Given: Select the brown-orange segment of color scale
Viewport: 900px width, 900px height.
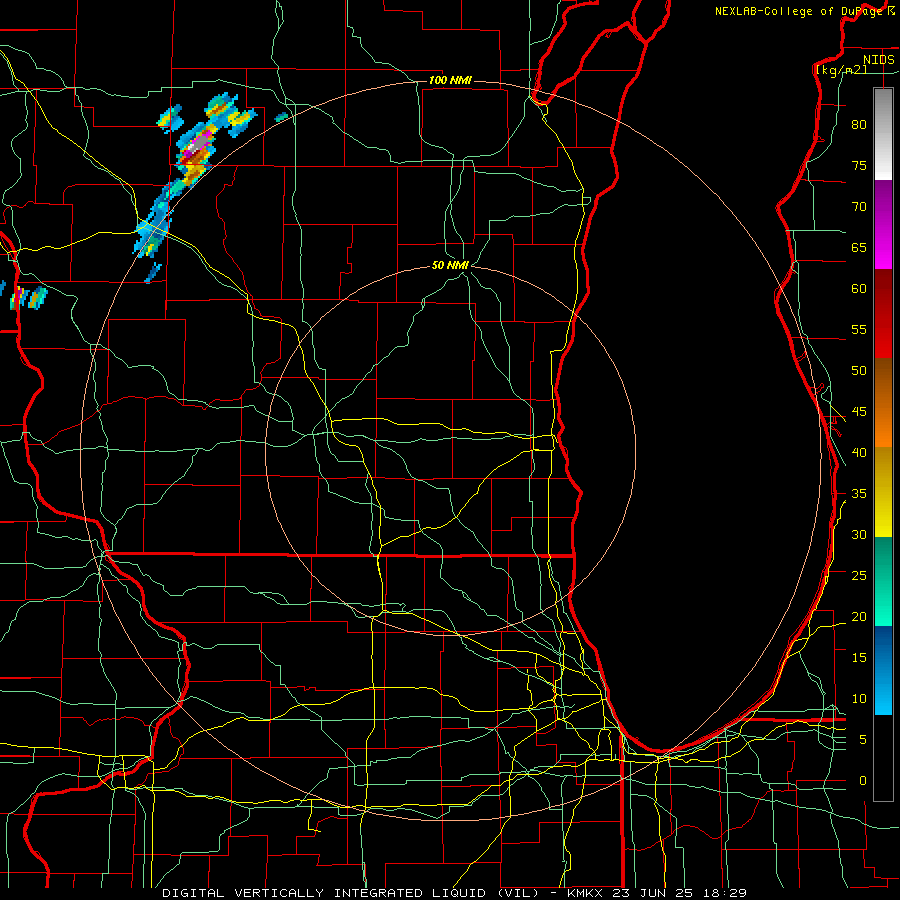Looking at the screenshot, I should coord(883,402).
